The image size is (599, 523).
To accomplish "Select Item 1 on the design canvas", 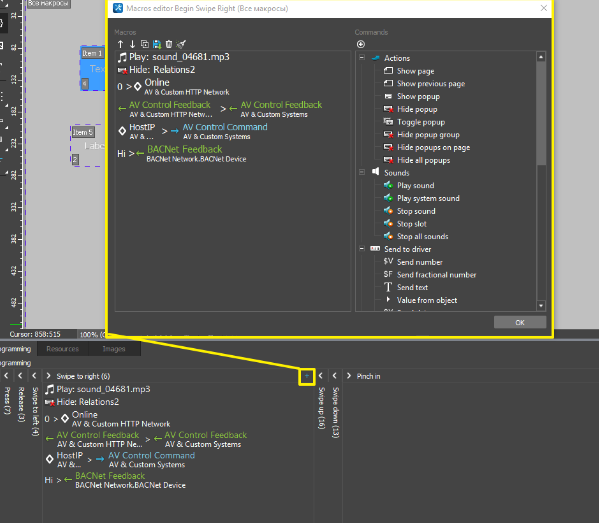I will (92, 69).
